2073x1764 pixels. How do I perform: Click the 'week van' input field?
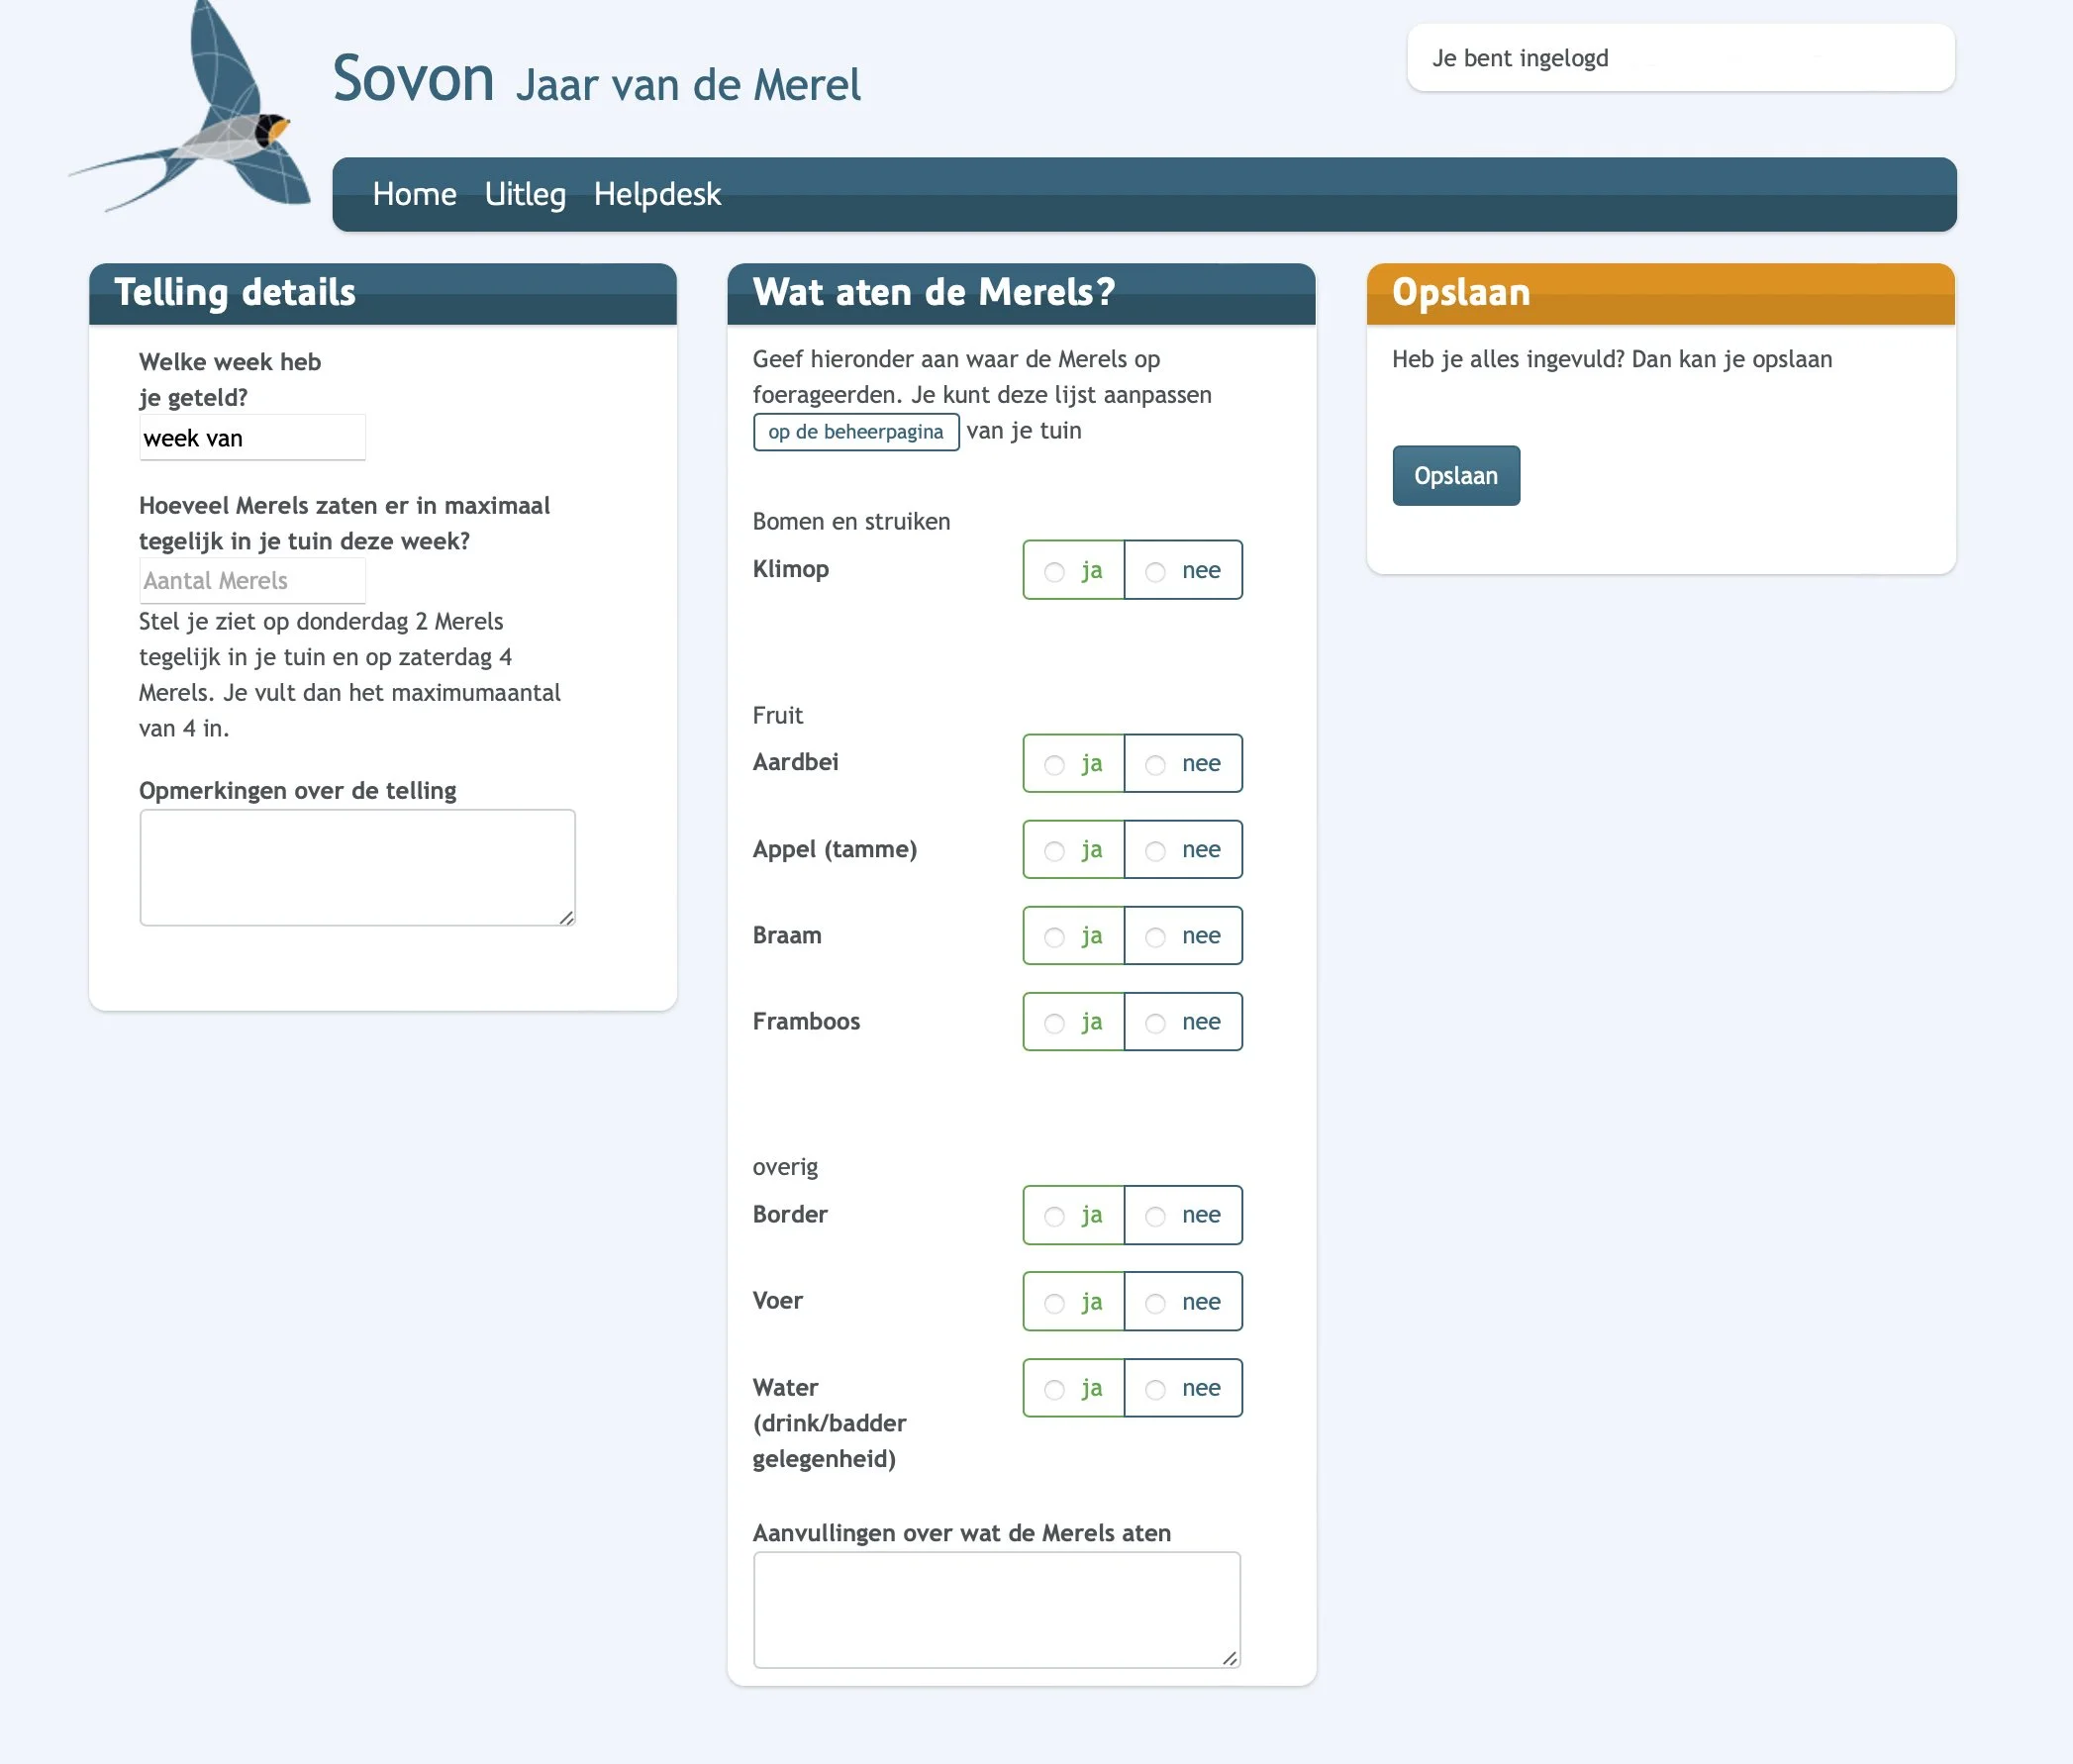(252, 438)
